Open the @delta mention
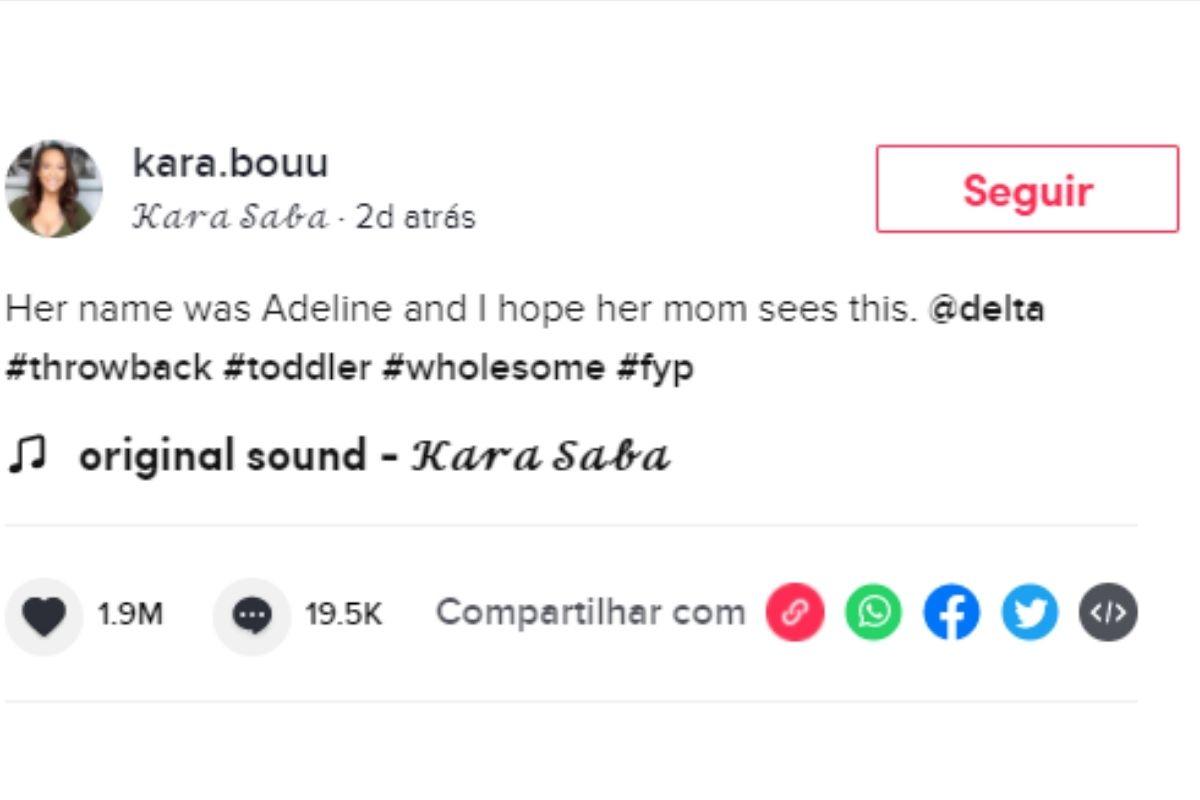1200x800 pixels. [x=986, y=309]
